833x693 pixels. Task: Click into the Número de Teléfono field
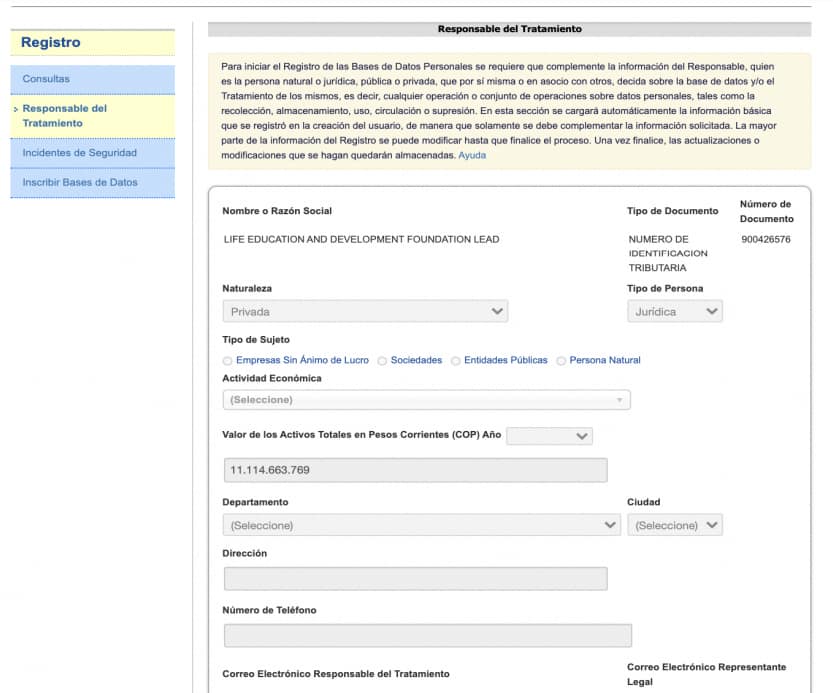pos(427,636)
